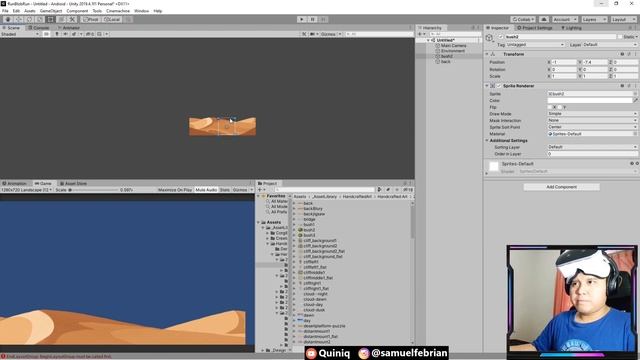Switch to the Lighting tab
Screen dimensions: 640x360
pos(571,28)
